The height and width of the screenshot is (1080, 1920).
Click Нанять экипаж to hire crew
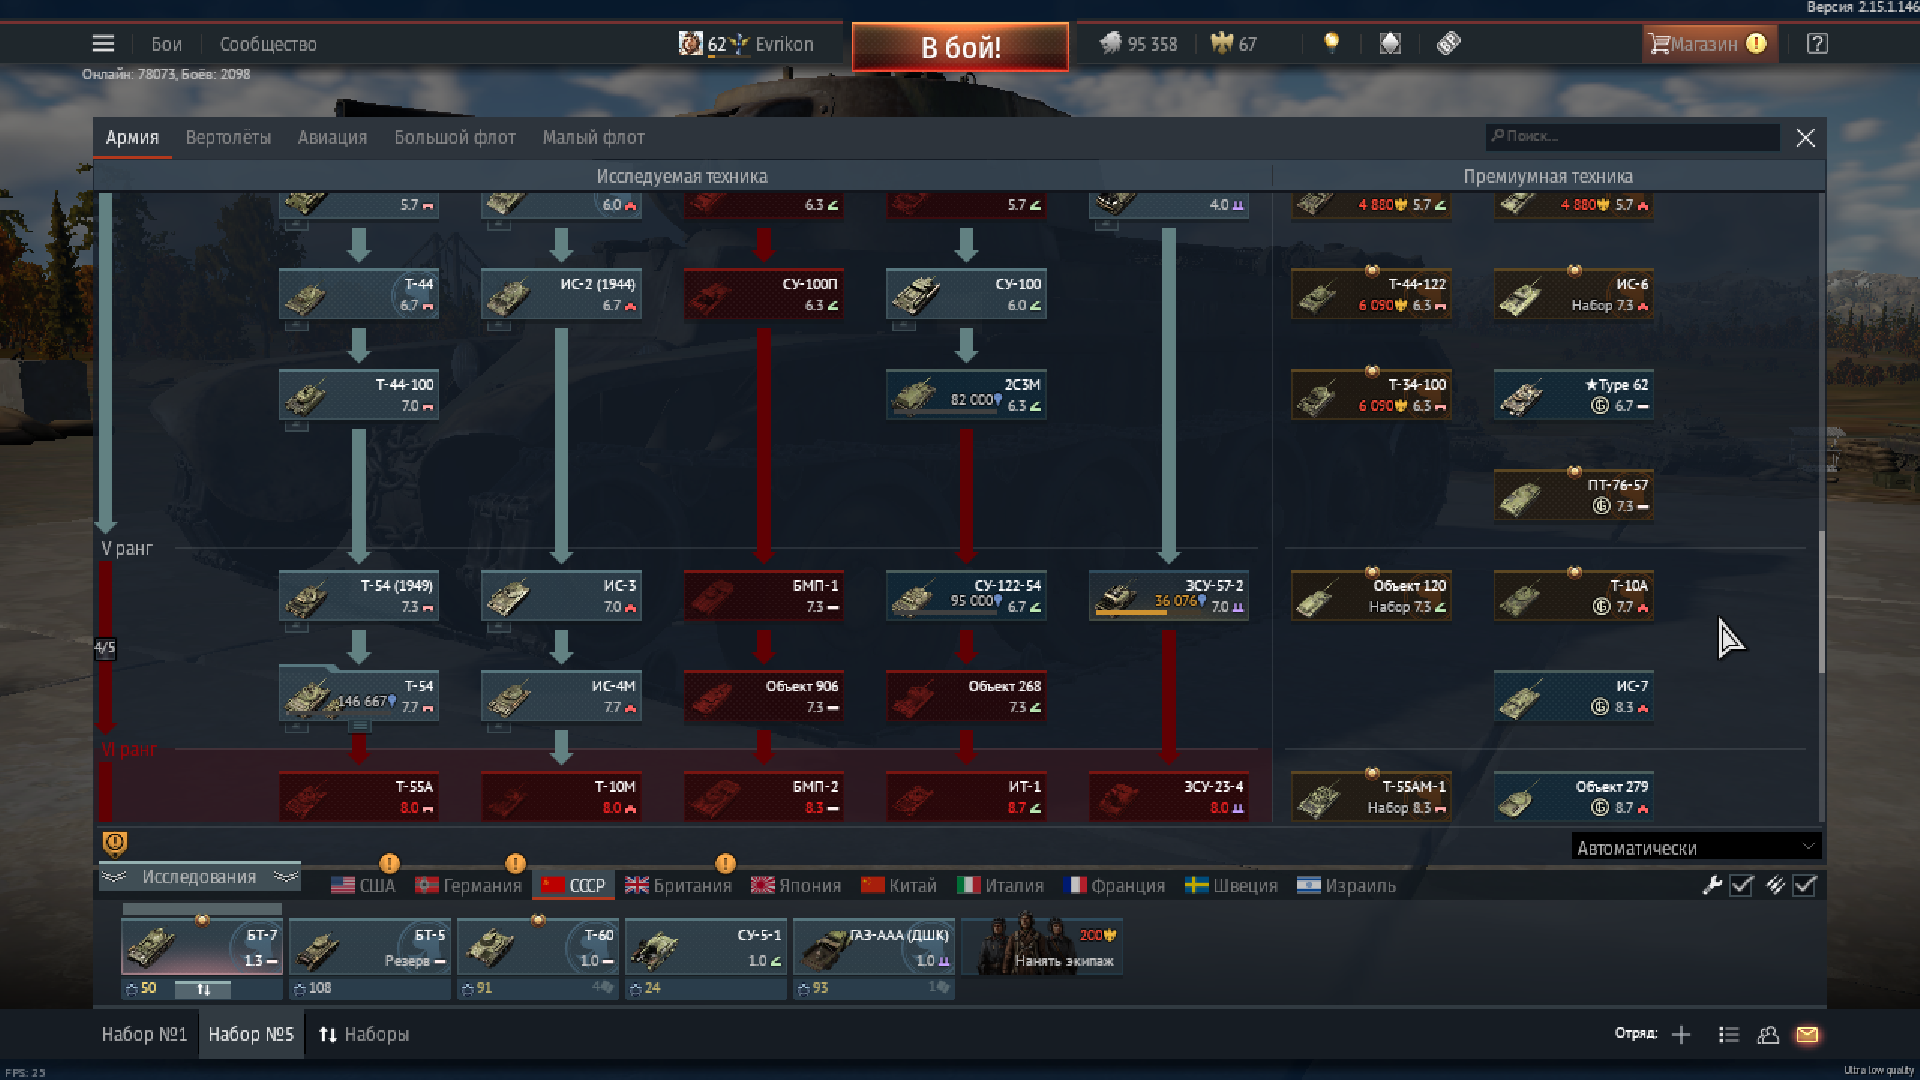pos(1043,946)
